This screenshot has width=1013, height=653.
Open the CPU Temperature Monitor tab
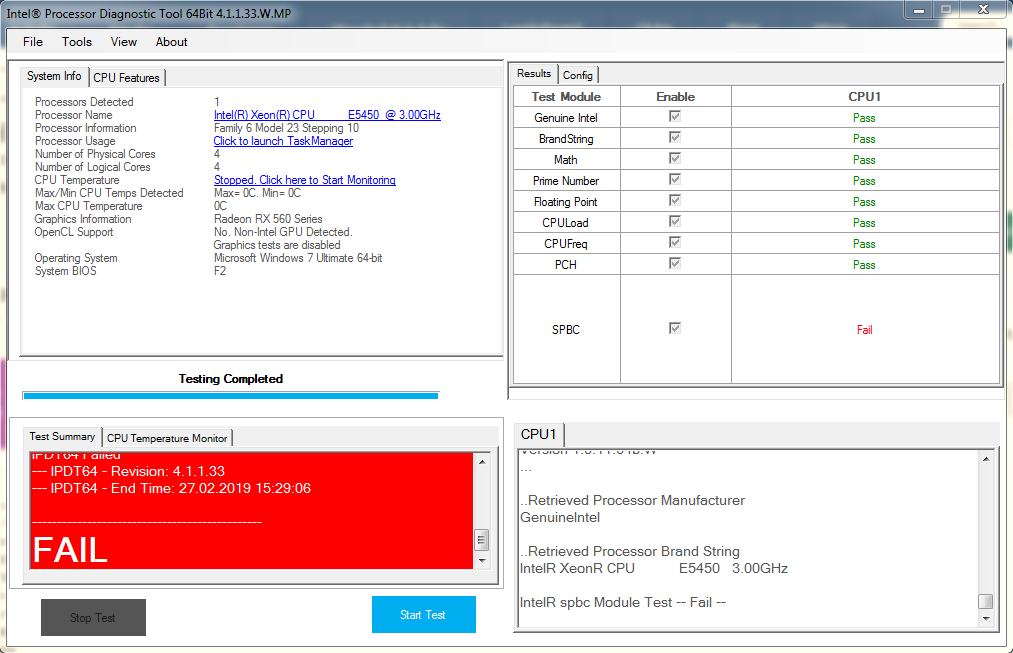pos(167,438)
